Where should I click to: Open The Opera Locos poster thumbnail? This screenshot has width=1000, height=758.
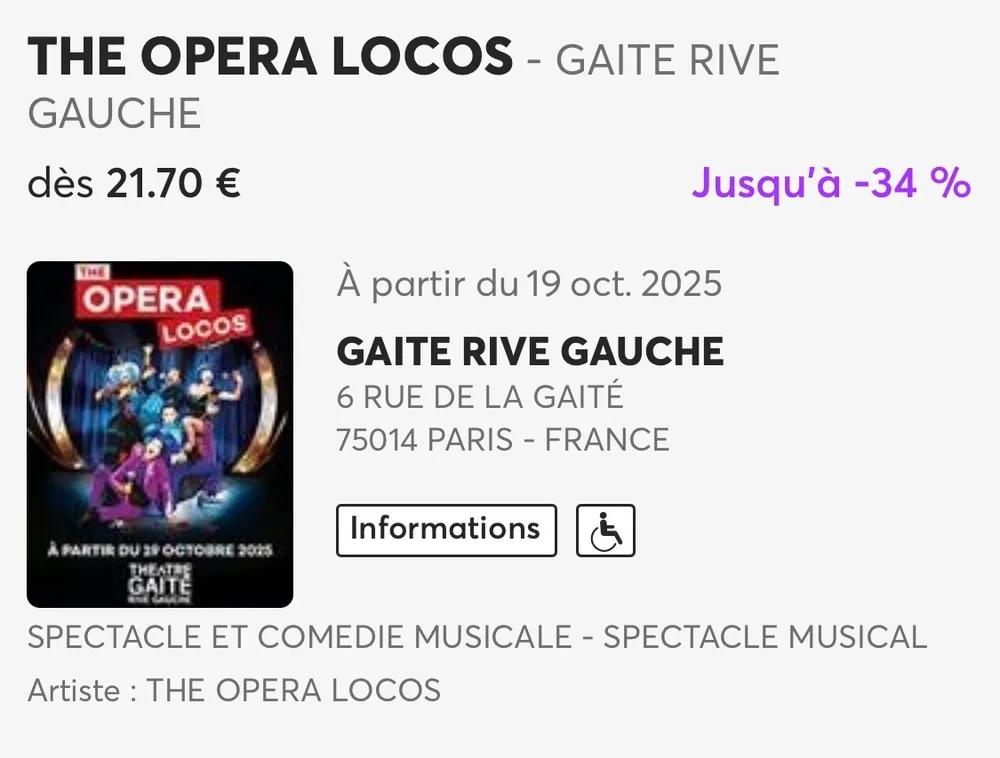[x=160, y=435]
